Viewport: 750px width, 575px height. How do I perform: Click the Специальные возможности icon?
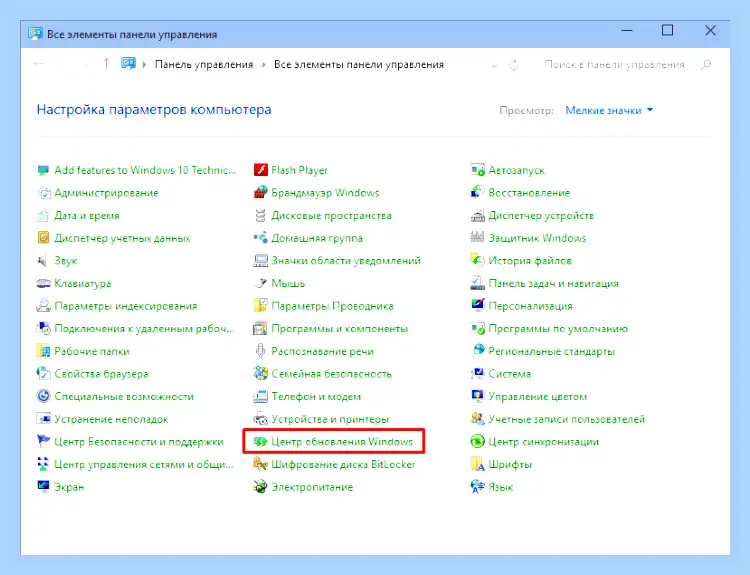(43, 396)
